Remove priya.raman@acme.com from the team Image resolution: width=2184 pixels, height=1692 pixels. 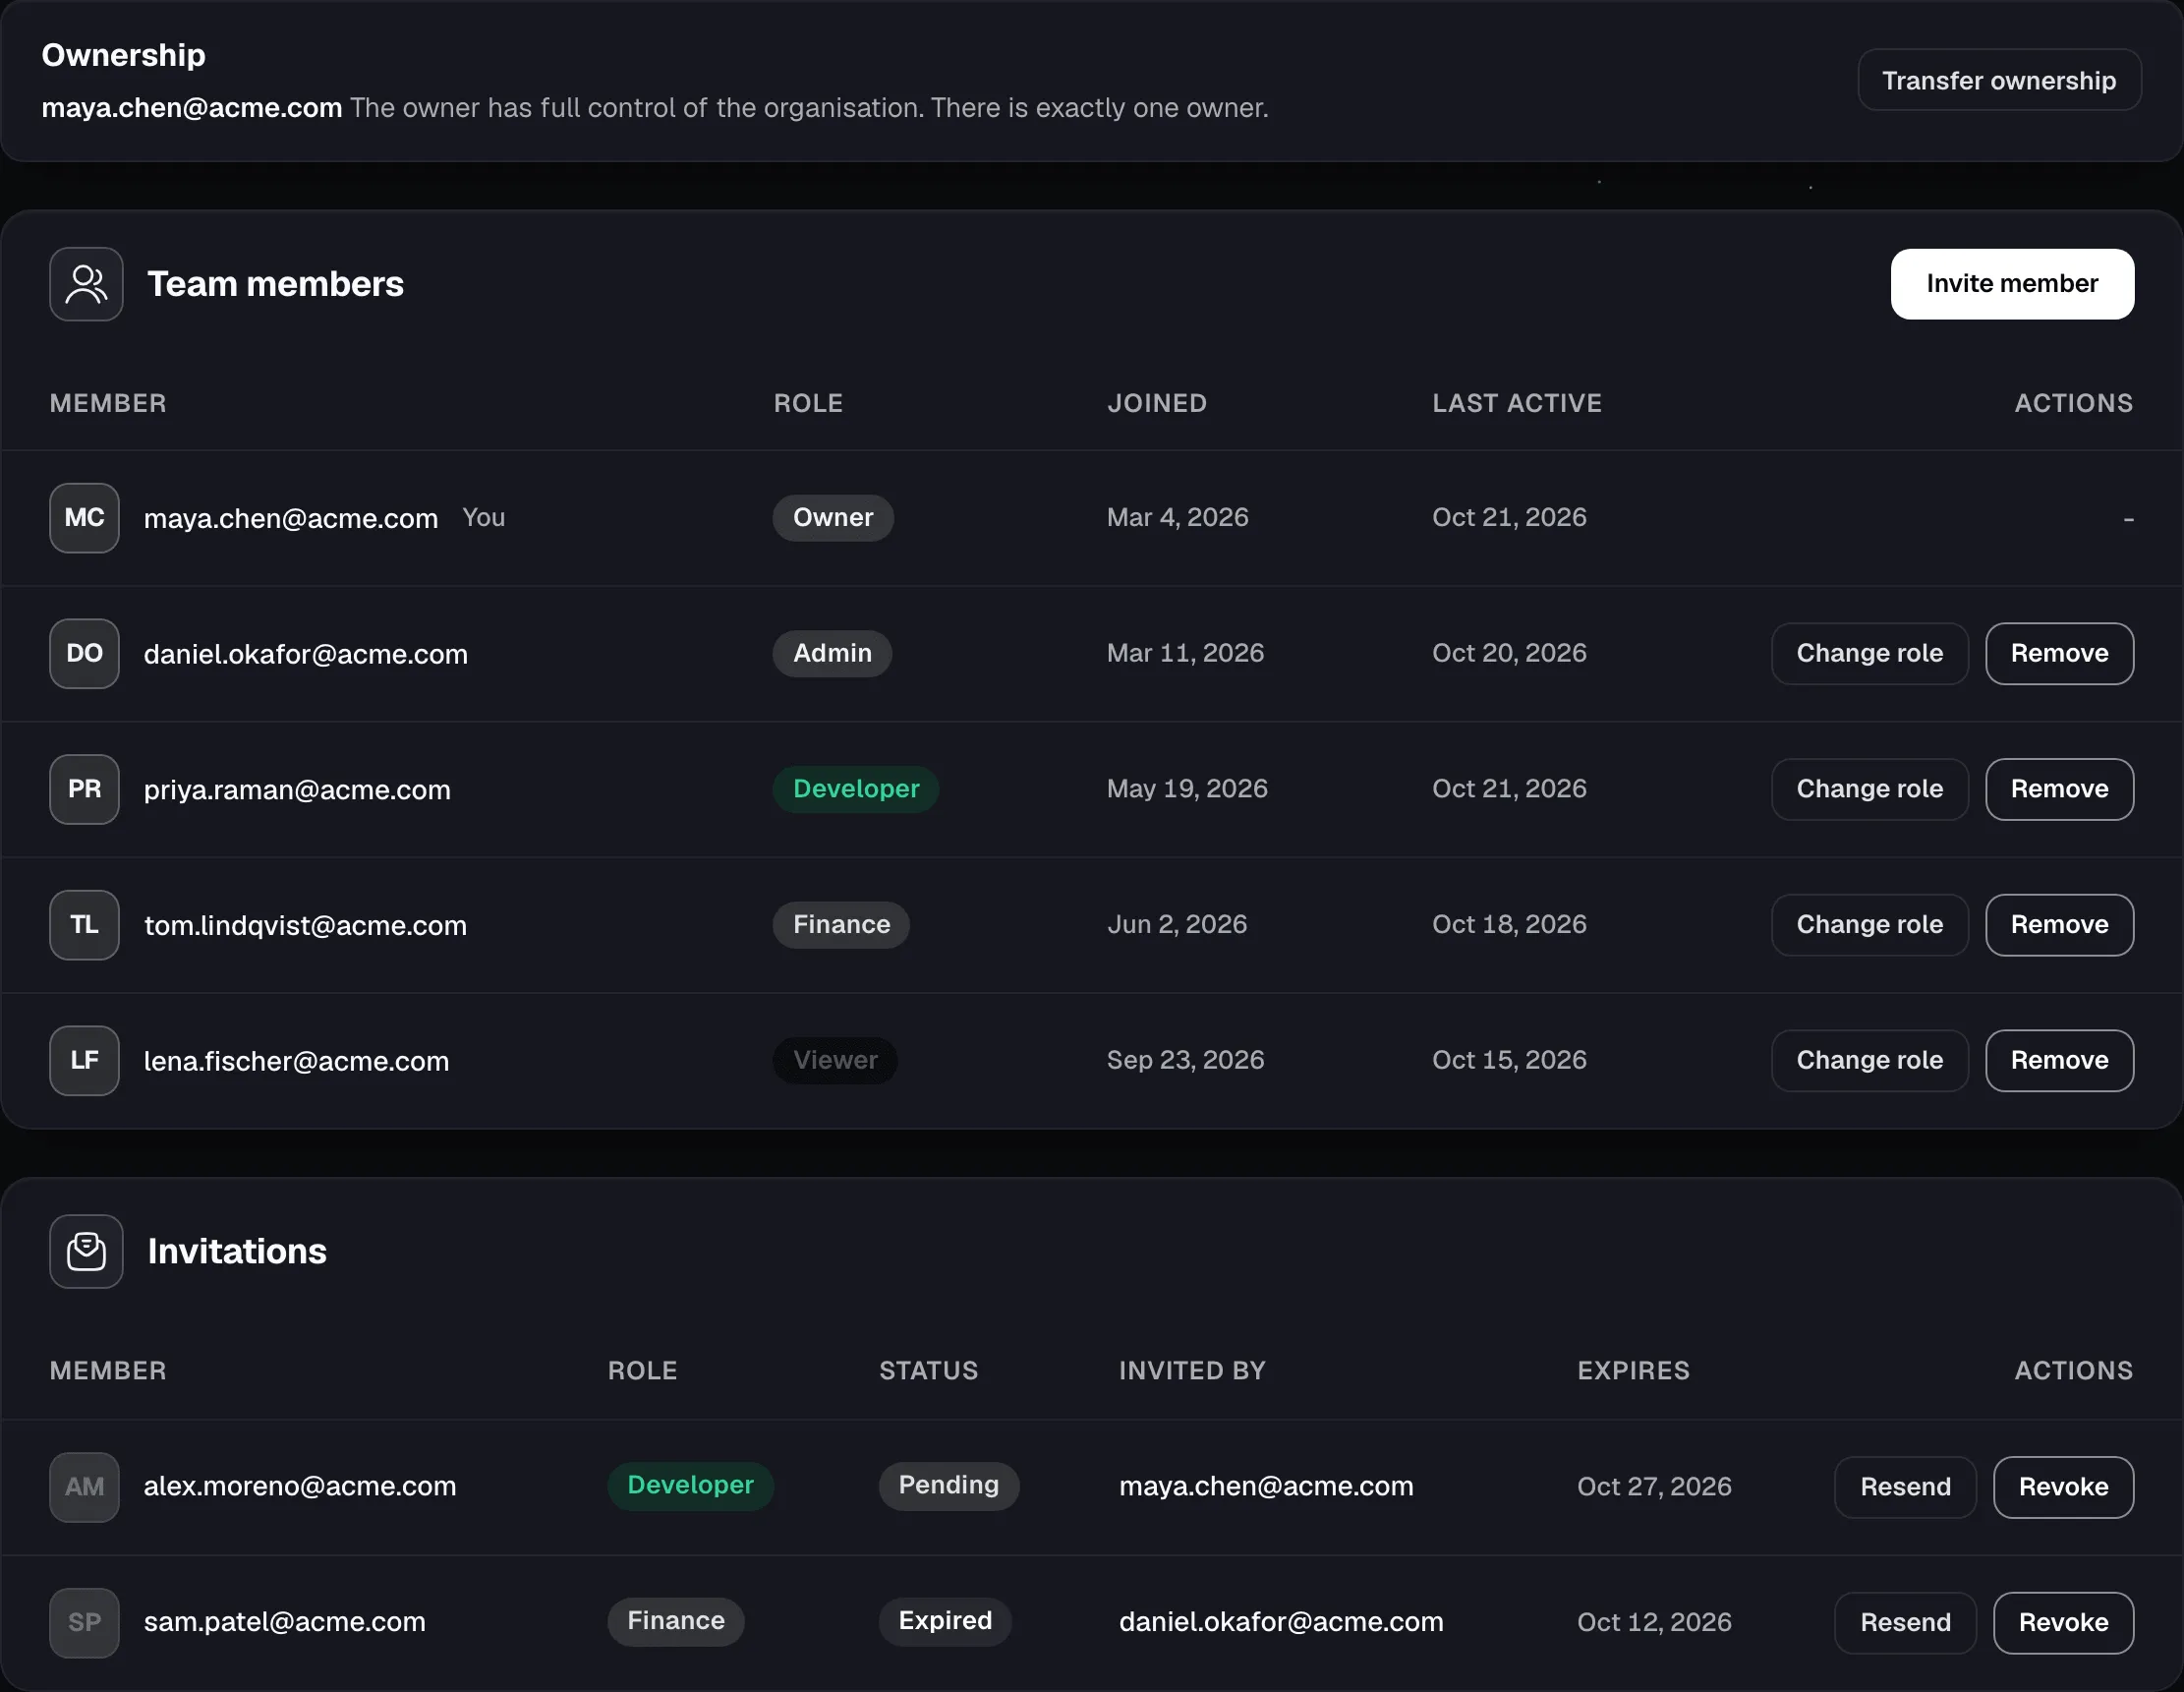click(2059, 789)
